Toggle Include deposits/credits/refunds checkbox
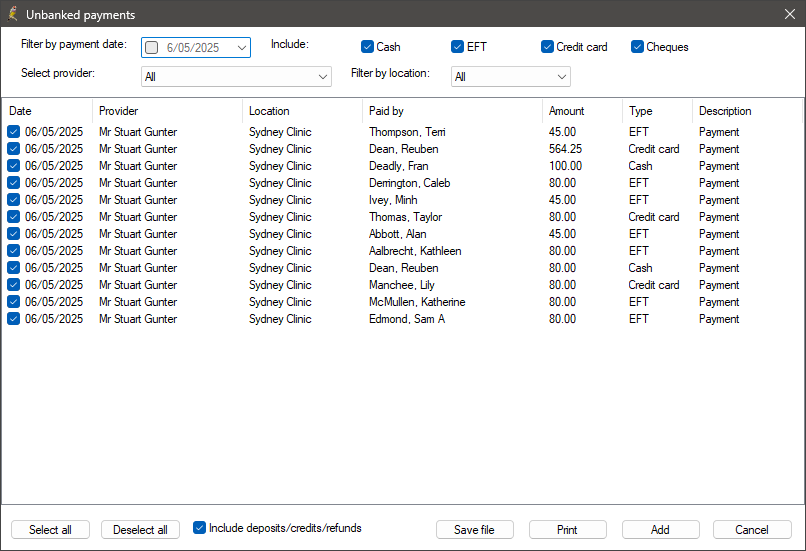 [199, 528]
